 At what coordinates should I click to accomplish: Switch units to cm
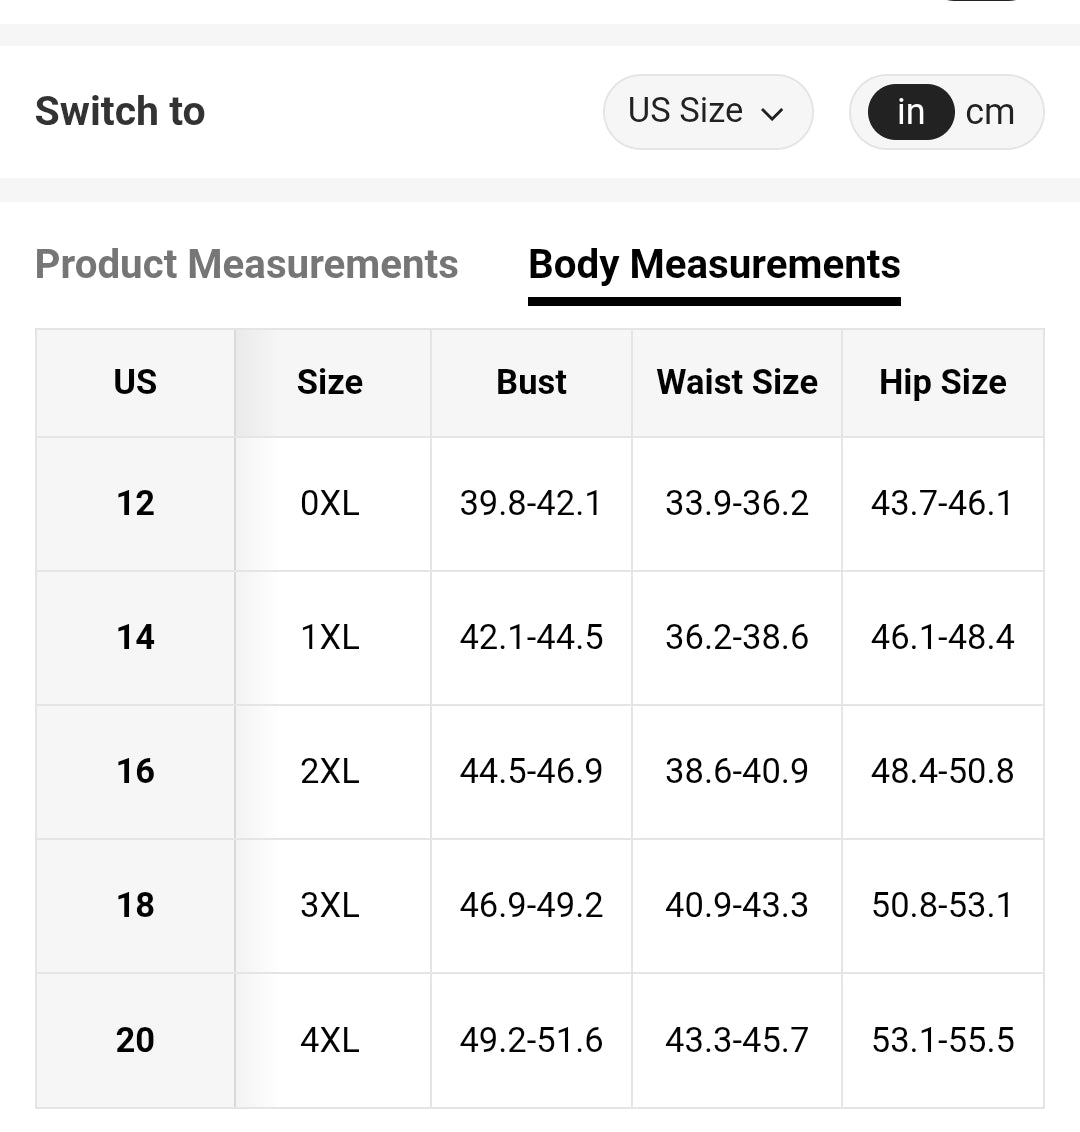(x=990, y=112)
